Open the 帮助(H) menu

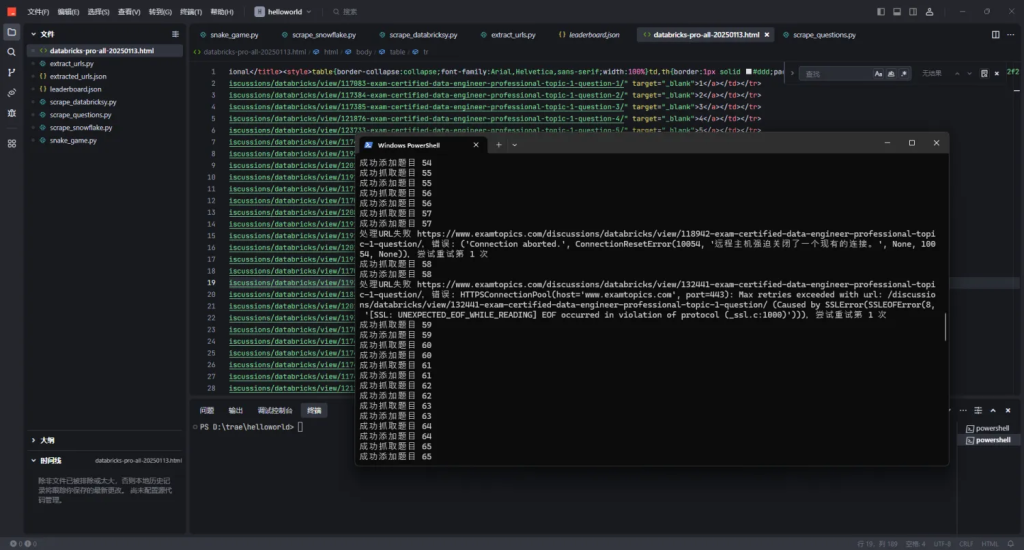click(x=221, y=12)
